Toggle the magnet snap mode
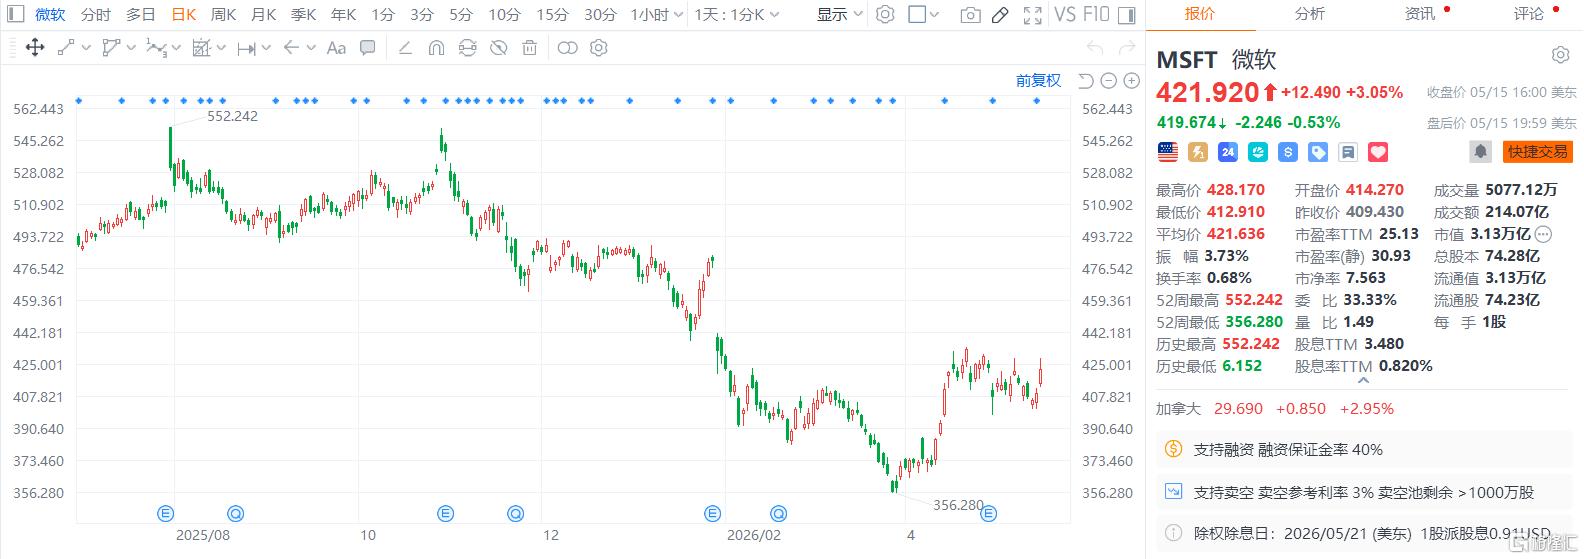This screenshot has height=559, width=1584. tap(436, 47)
